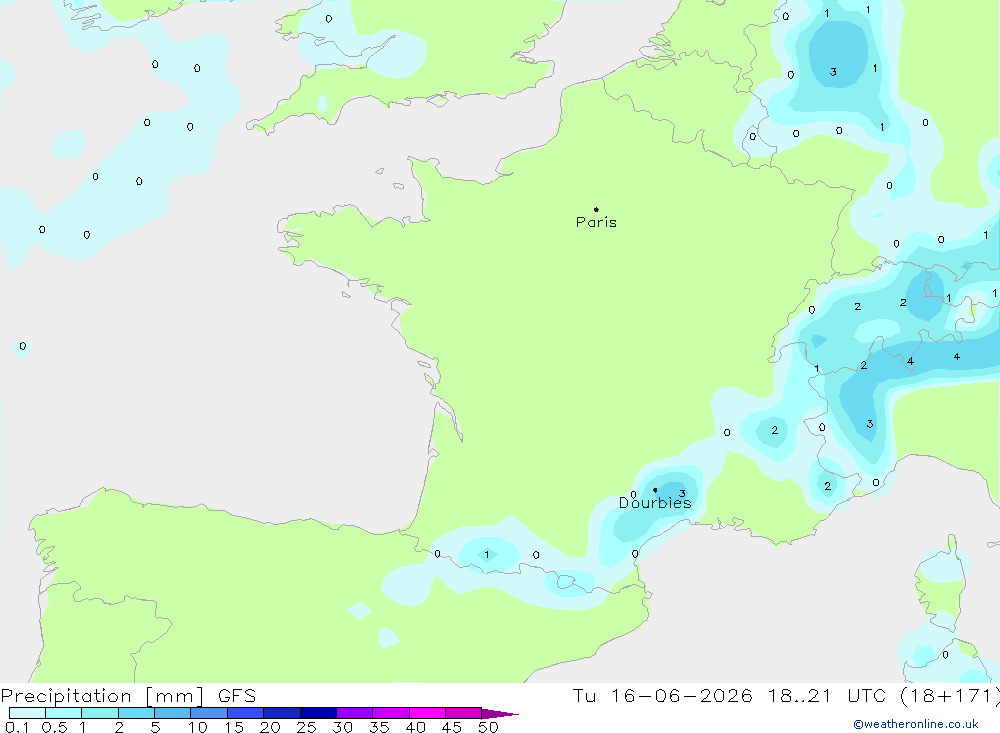Click the black dot marking Dourbies
The height and width of the screenshot is (733, 1000).
[x=655, y=490]
